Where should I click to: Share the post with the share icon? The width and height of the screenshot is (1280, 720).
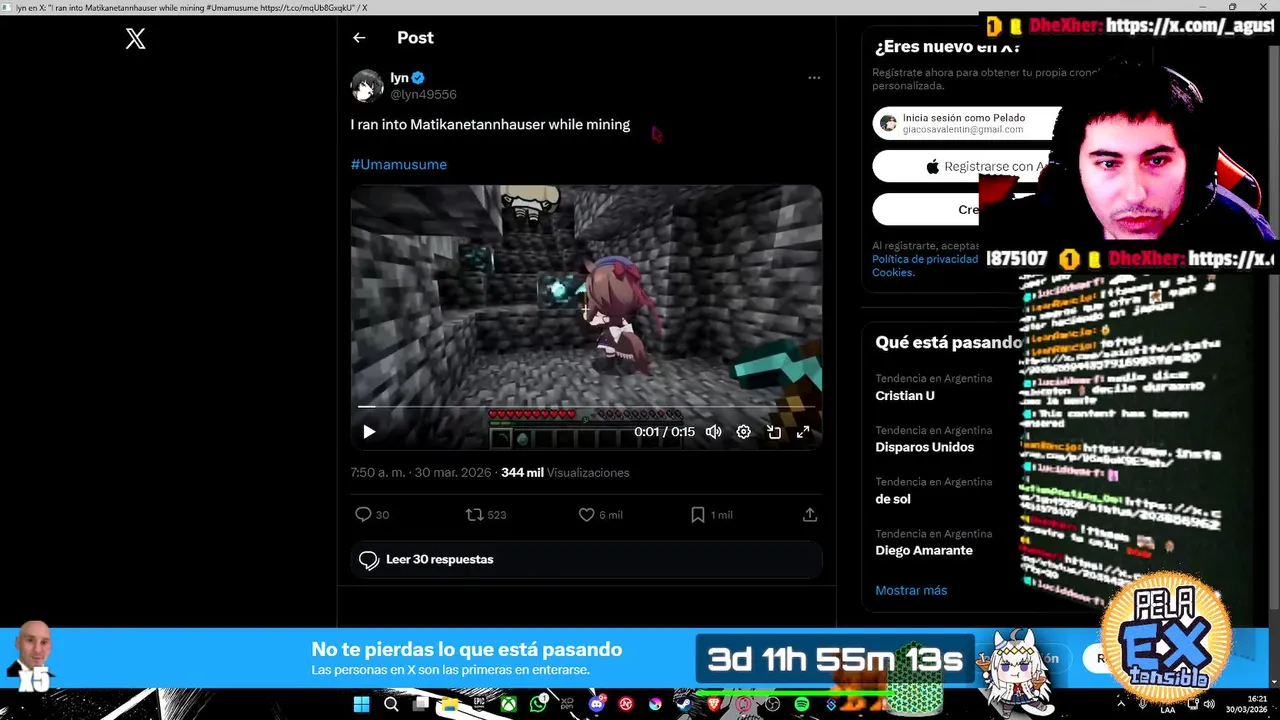click(810, 514)
